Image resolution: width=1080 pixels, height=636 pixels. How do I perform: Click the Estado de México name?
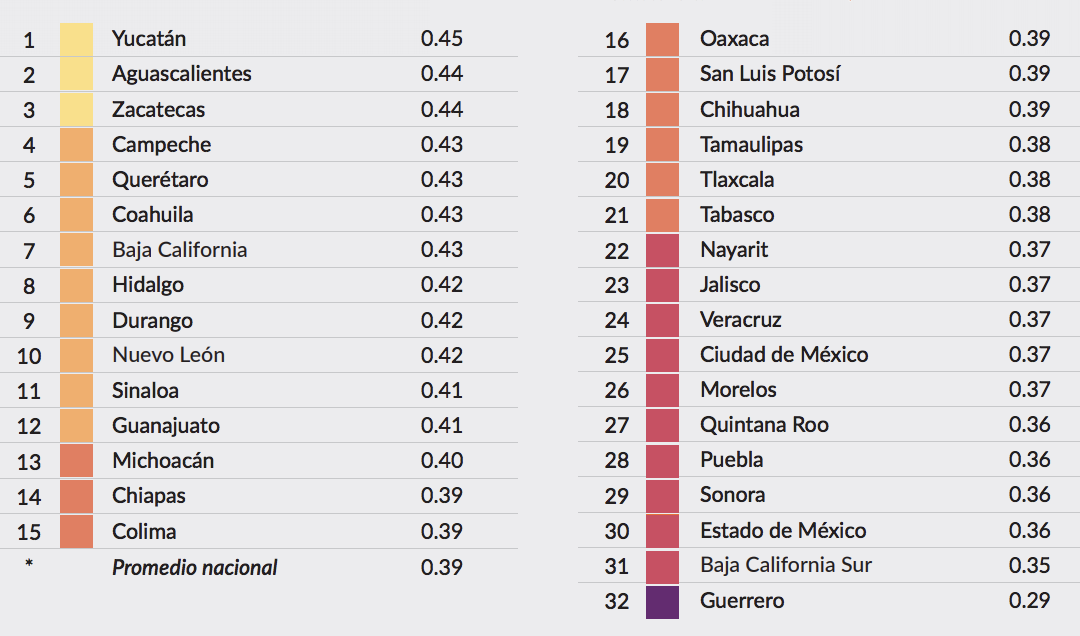tap(783, 531)
